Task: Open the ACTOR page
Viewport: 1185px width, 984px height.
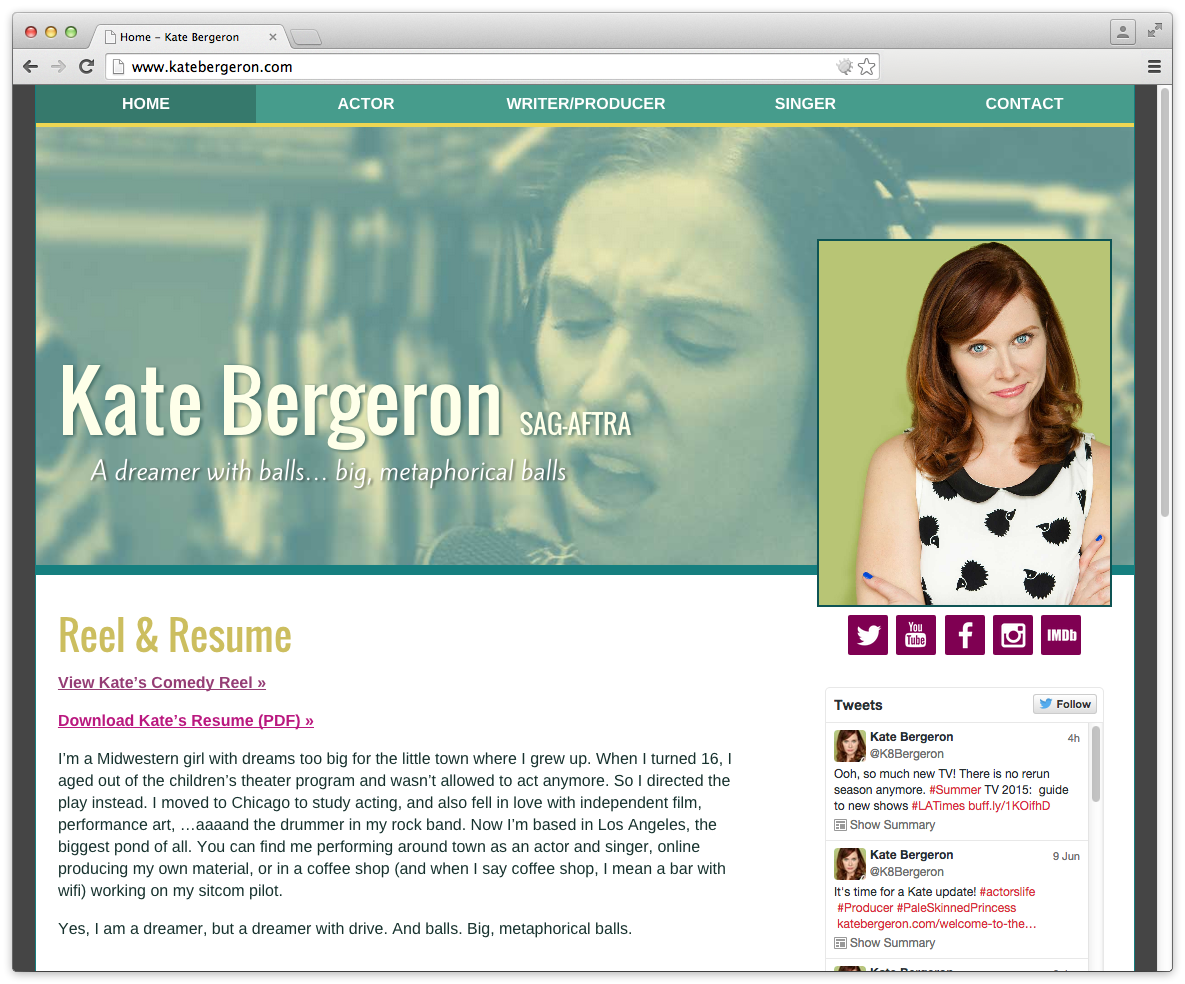Action: [366, 104]
